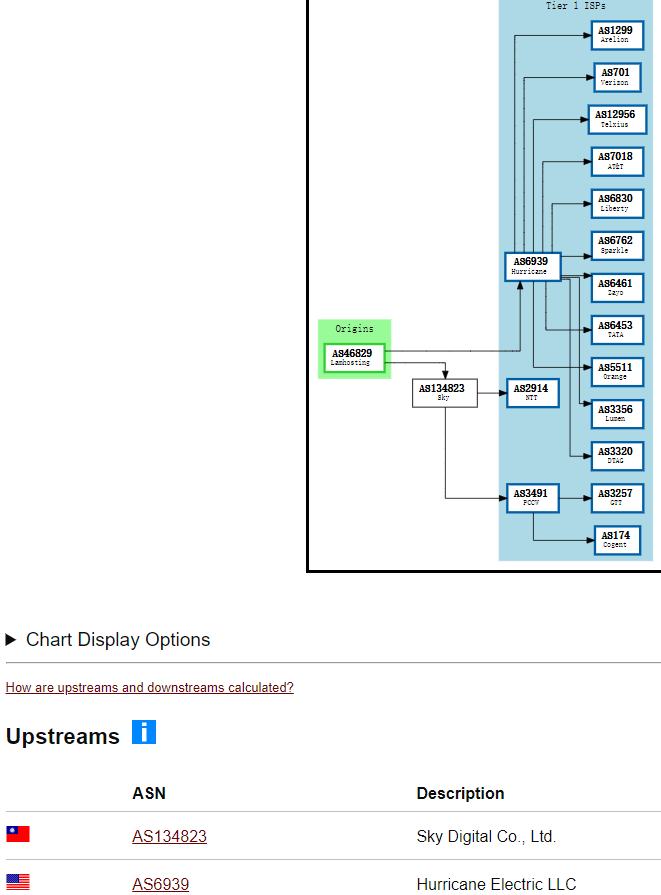
Task: Click the 'Sky Digital Co., Ltd.' description text
Action: tap(486, 836)
